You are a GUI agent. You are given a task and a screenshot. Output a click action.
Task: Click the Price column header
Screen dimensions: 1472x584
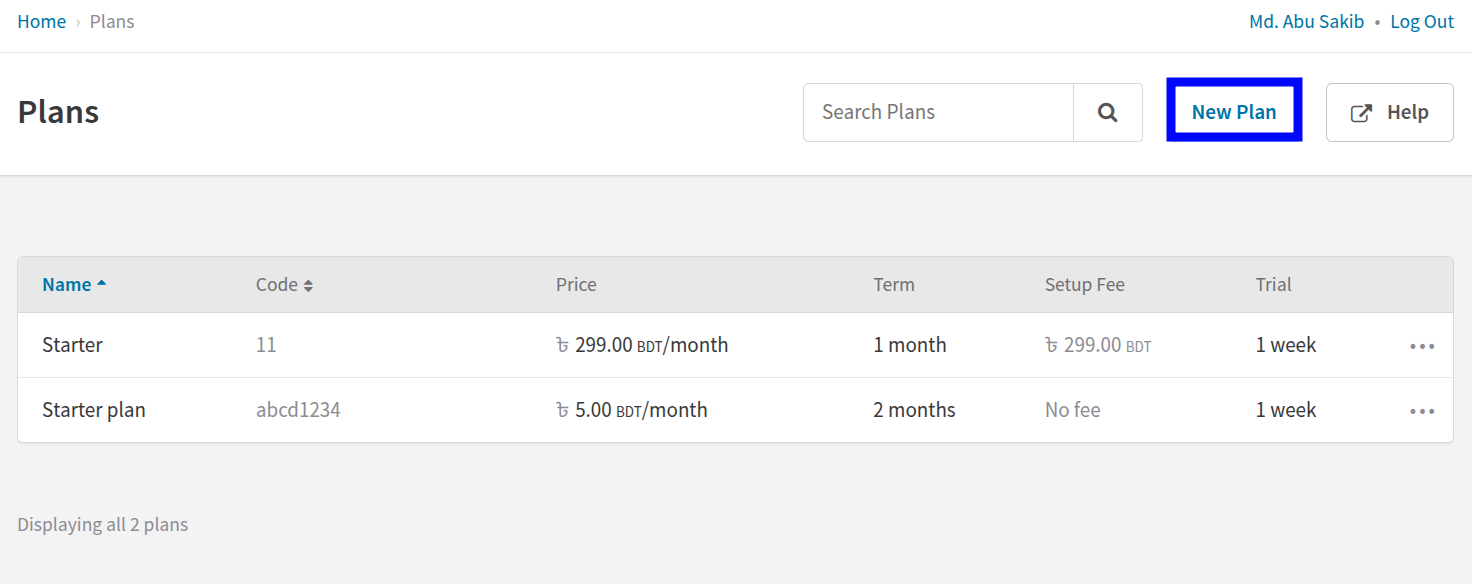(576, 285)
